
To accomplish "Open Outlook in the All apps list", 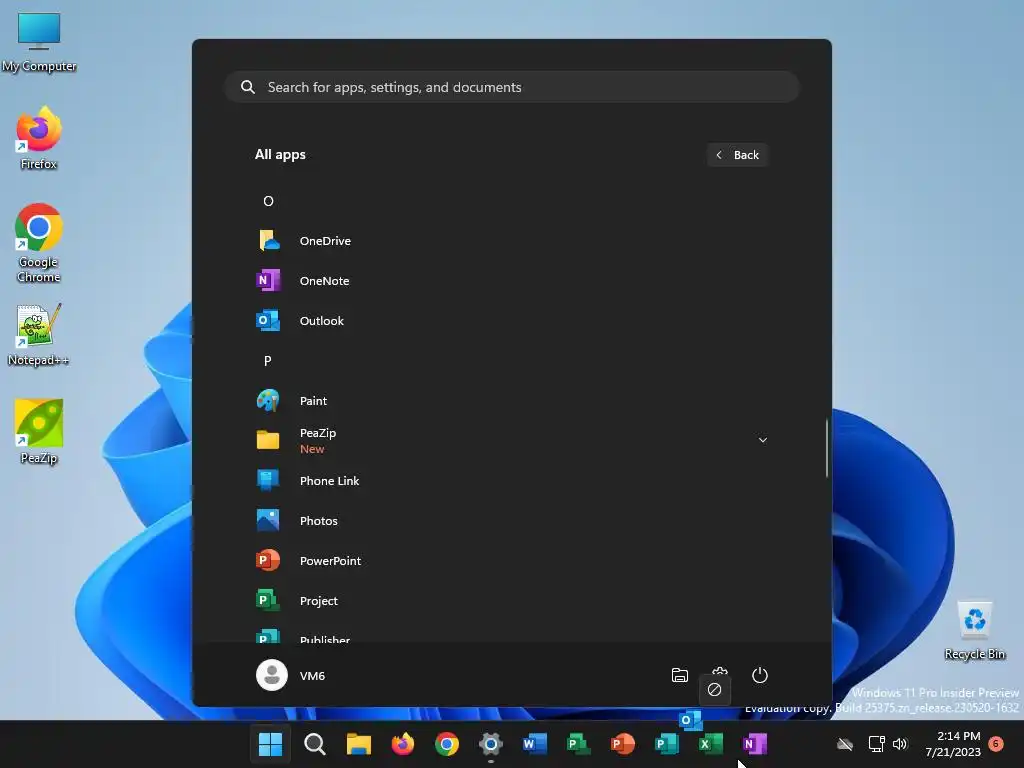I will 512,321.
